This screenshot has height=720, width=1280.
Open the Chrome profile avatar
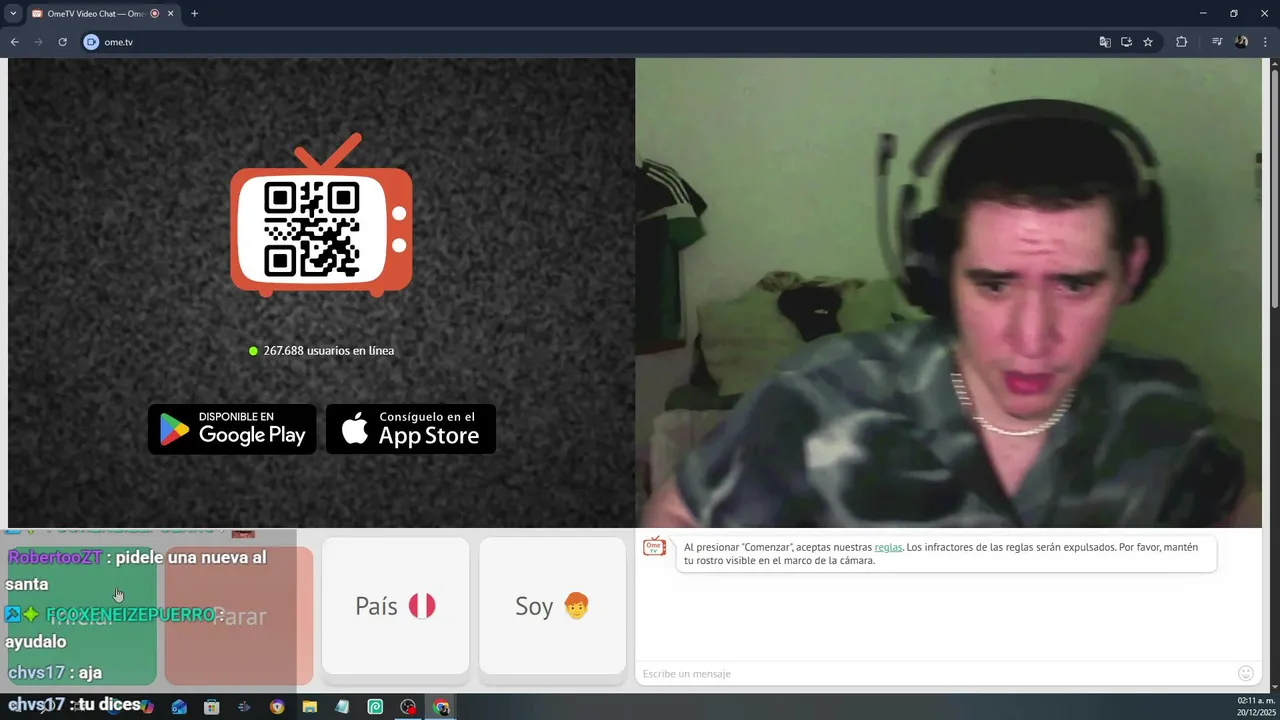[x=1241, y=42]
